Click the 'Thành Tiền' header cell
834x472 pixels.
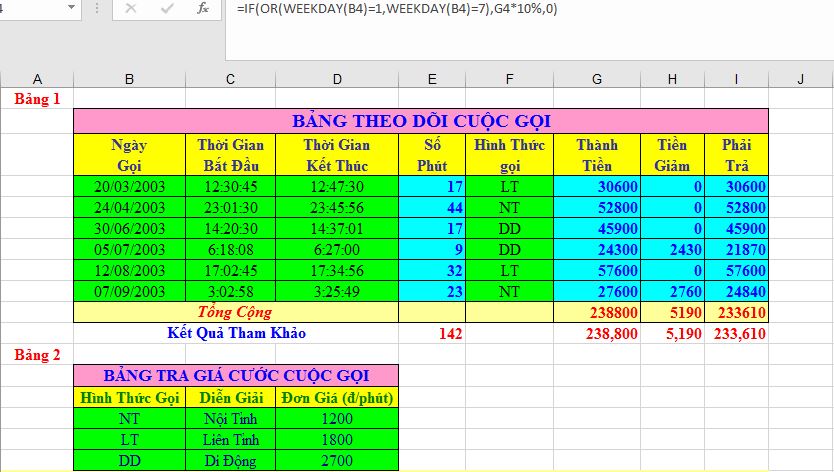[x=597, y=155]
